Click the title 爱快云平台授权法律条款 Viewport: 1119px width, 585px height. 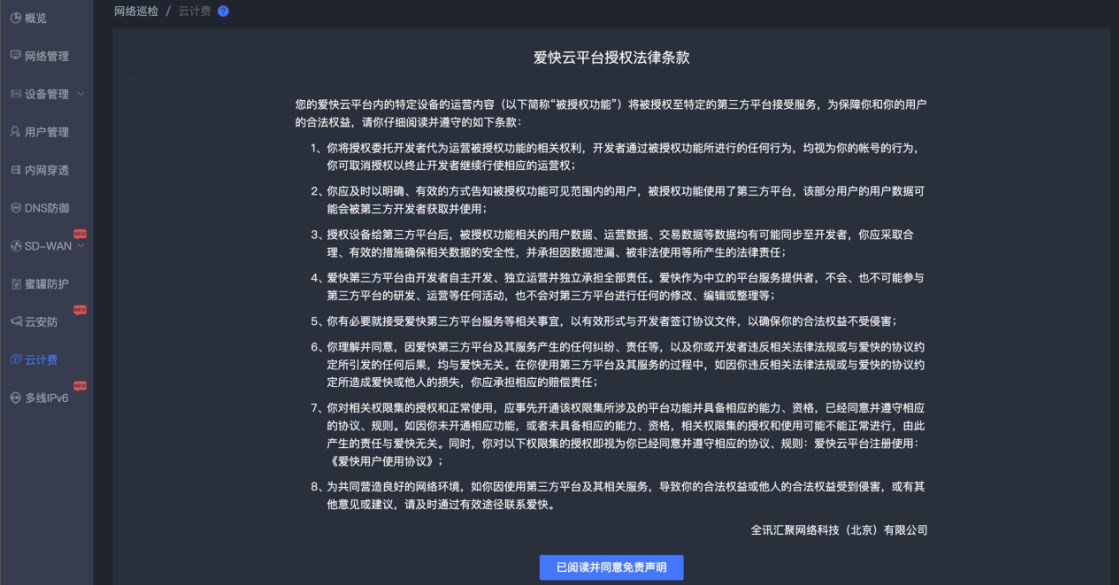pos(612,58)
